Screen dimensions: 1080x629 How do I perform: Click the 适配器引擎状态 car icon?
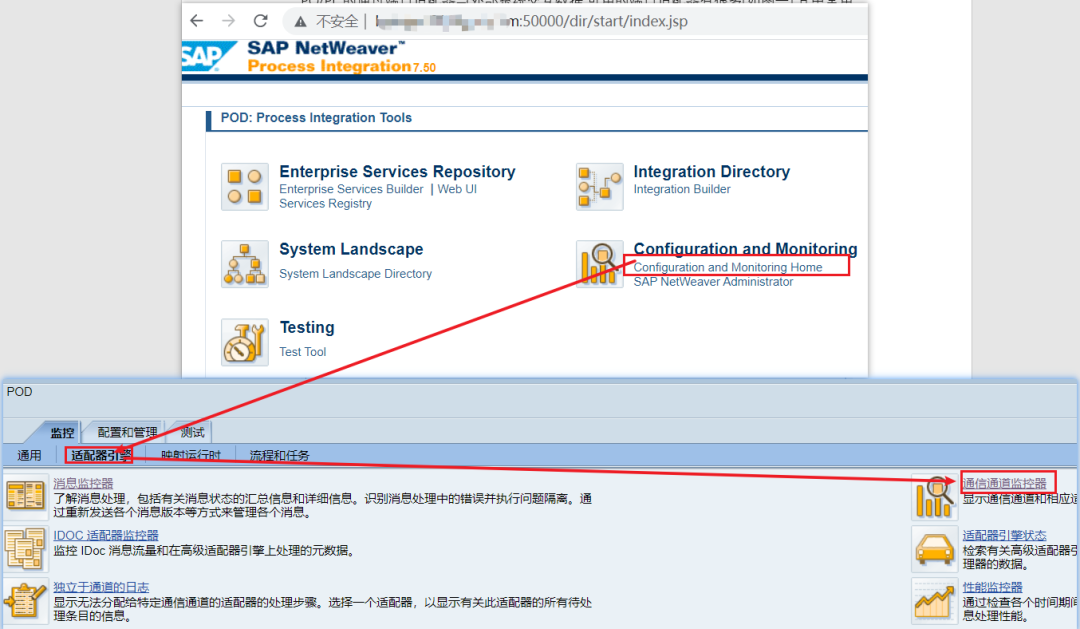pos(934,549)
